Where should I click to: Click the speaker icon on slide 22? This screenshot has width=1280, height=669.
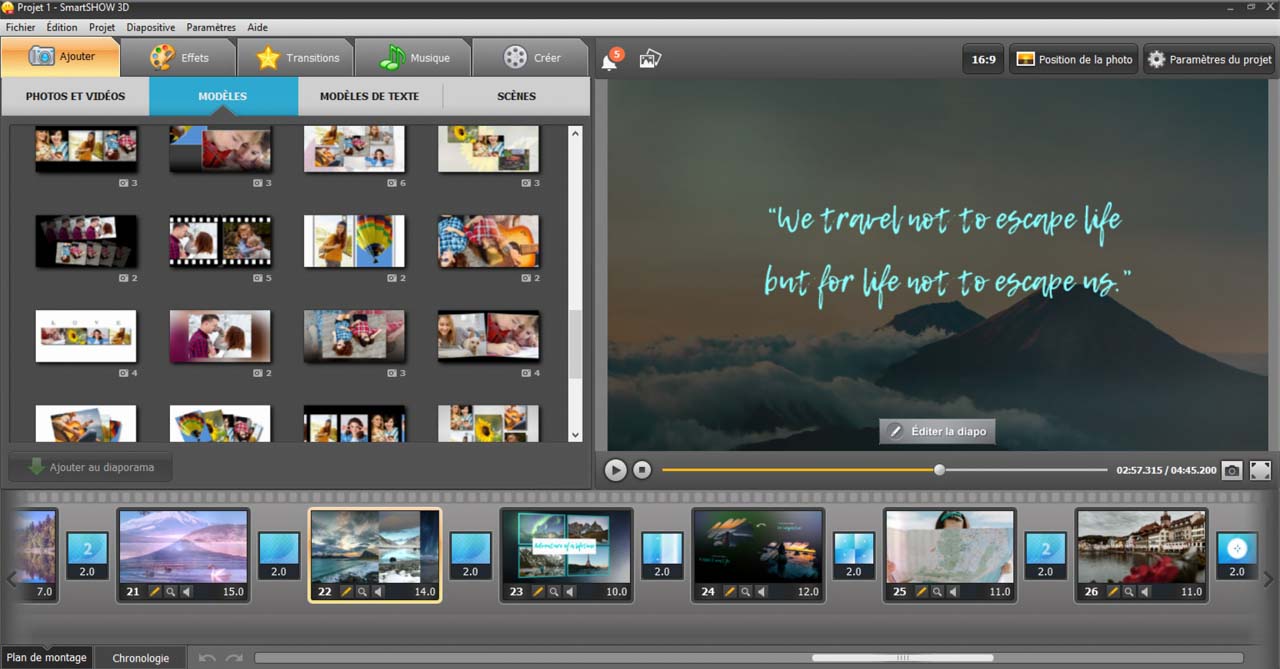[x=377, y=592]
